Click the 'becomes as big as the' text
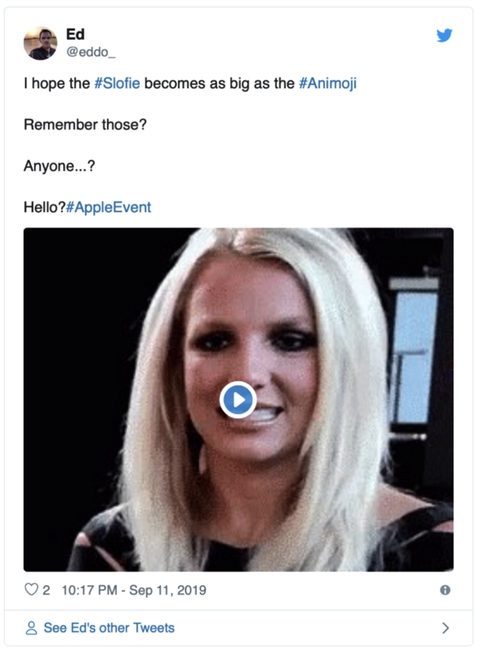The width and height of the screenshot is (480, 652). click(219, 83)
